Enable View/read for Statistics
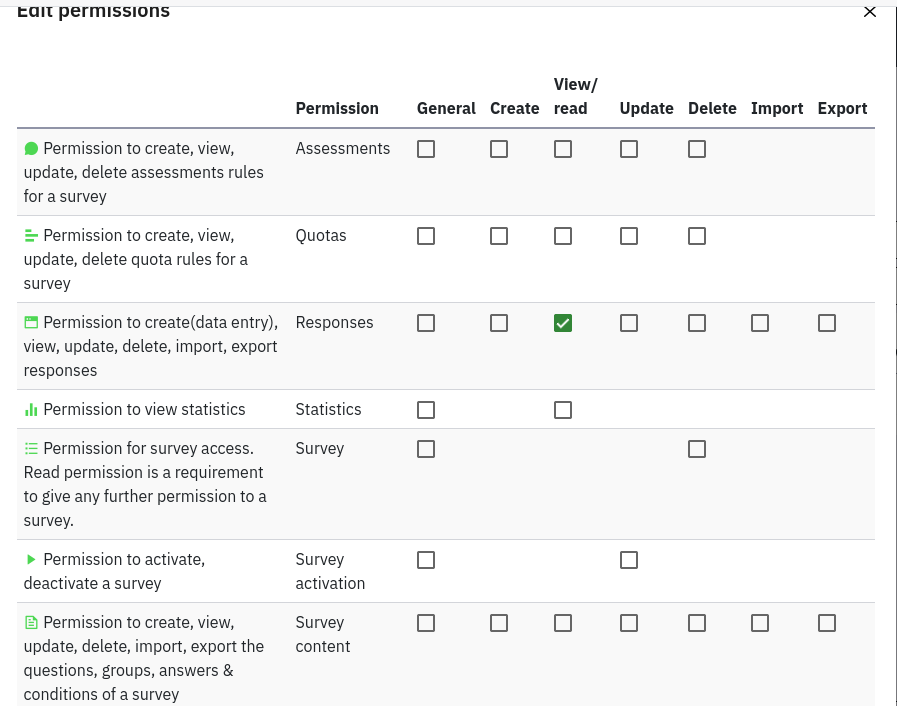Screen dimensions: 897x706 coord(563,410)
